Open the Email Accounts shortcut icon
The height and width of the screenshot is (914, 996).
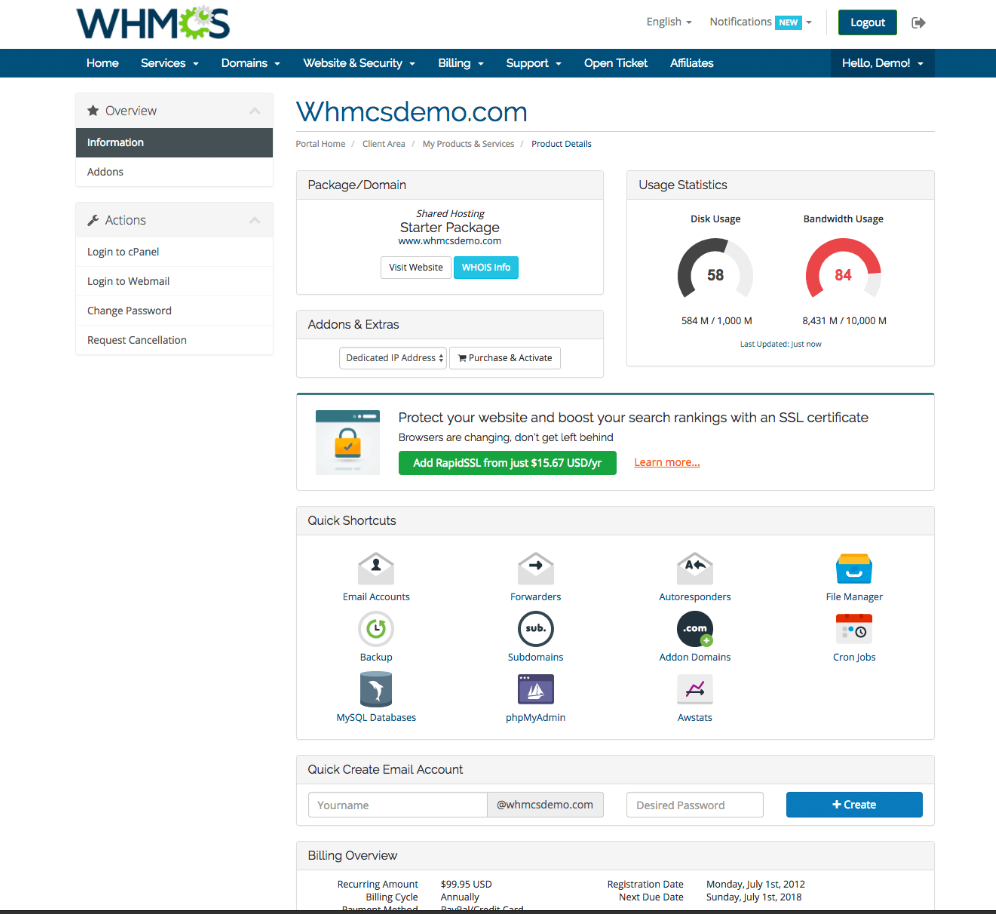[376, 568]
